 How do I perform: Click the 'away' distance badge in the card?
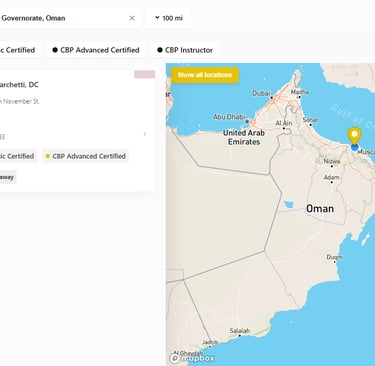coord(8,177)
